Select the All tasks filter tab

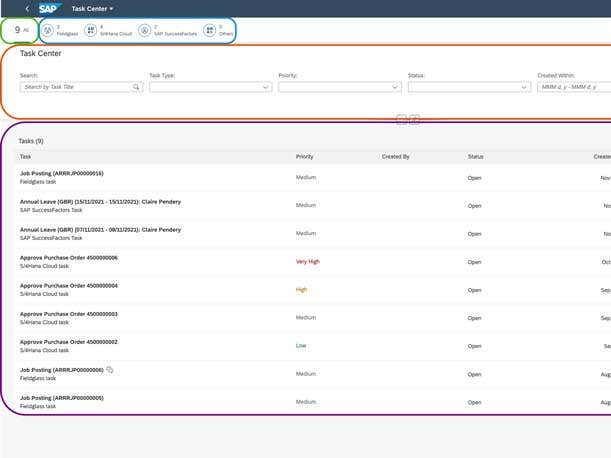coord(20,30)
